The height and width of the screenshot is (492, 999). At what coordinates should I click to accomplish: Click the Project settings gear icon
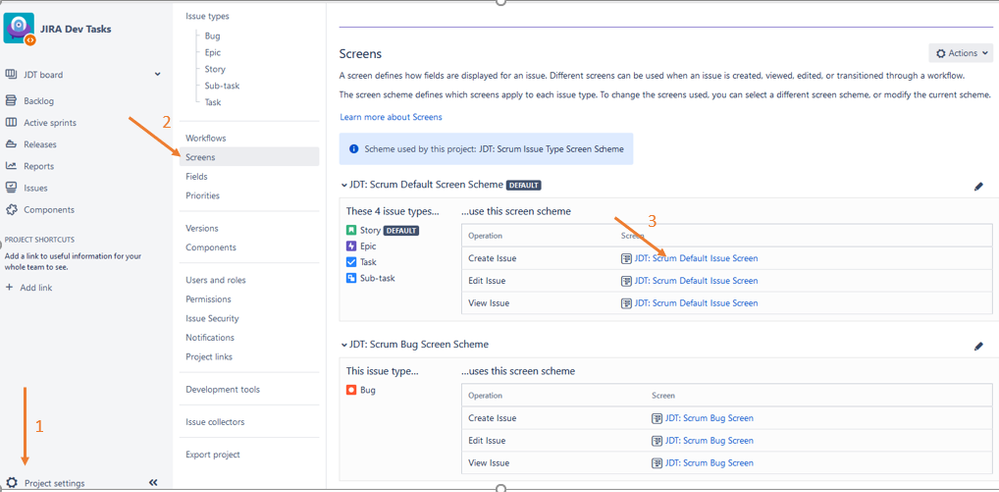click(11, 482)
